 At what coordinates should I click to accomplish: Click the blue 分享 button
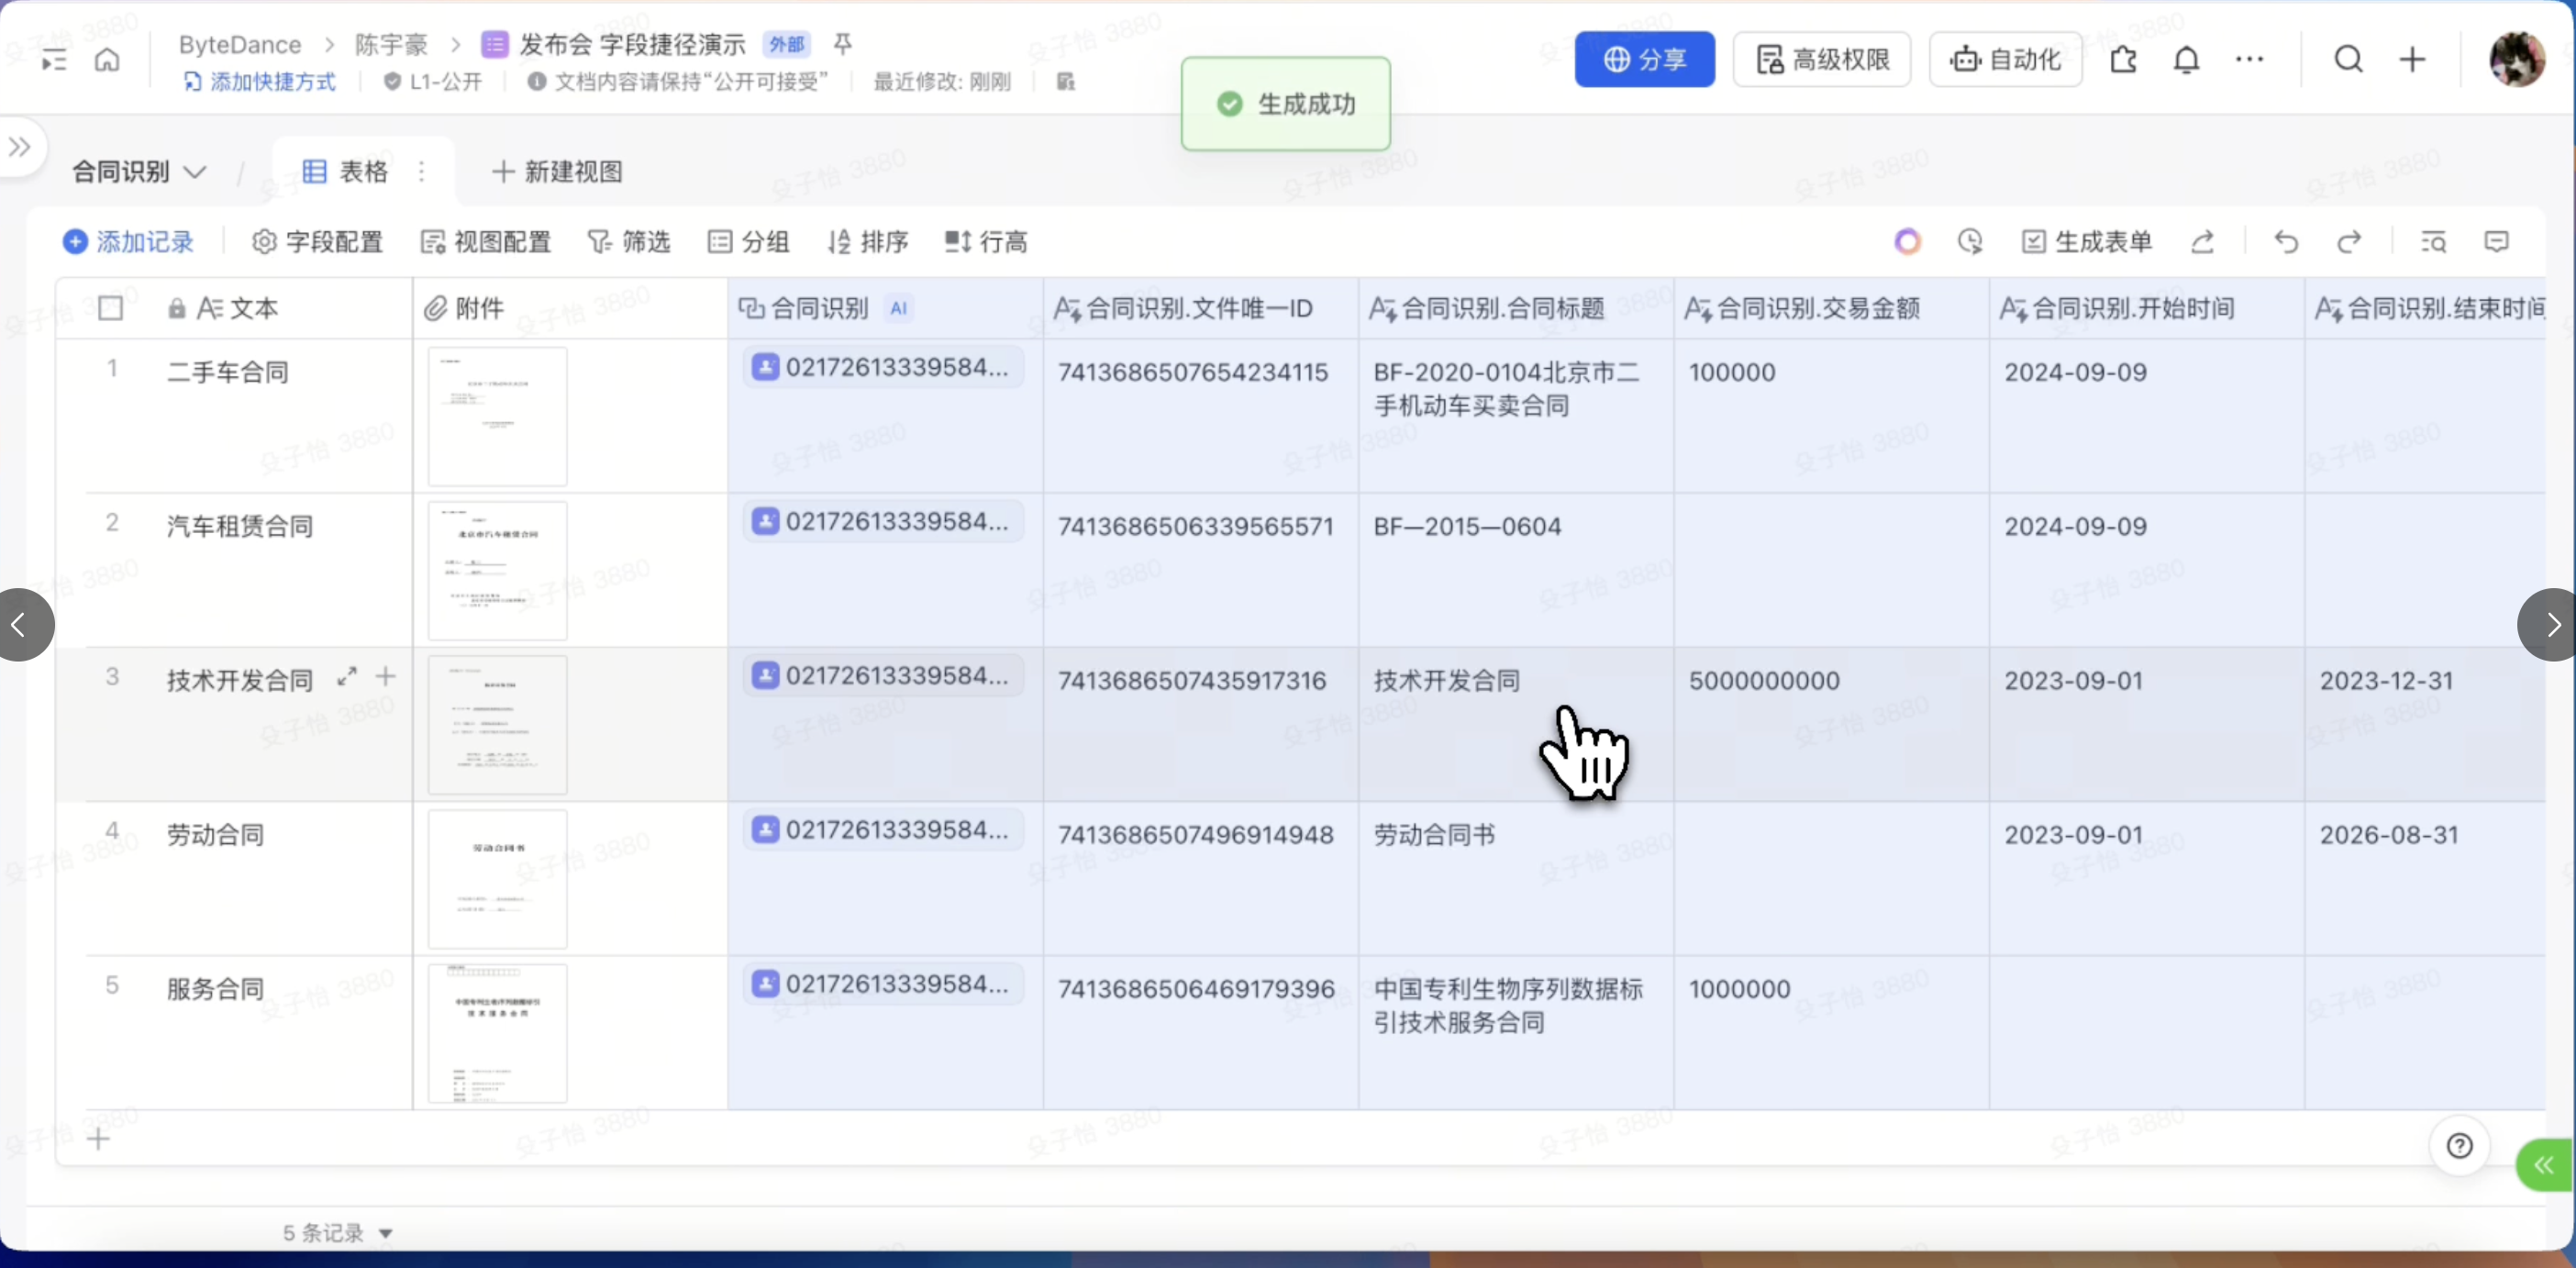1644,60
